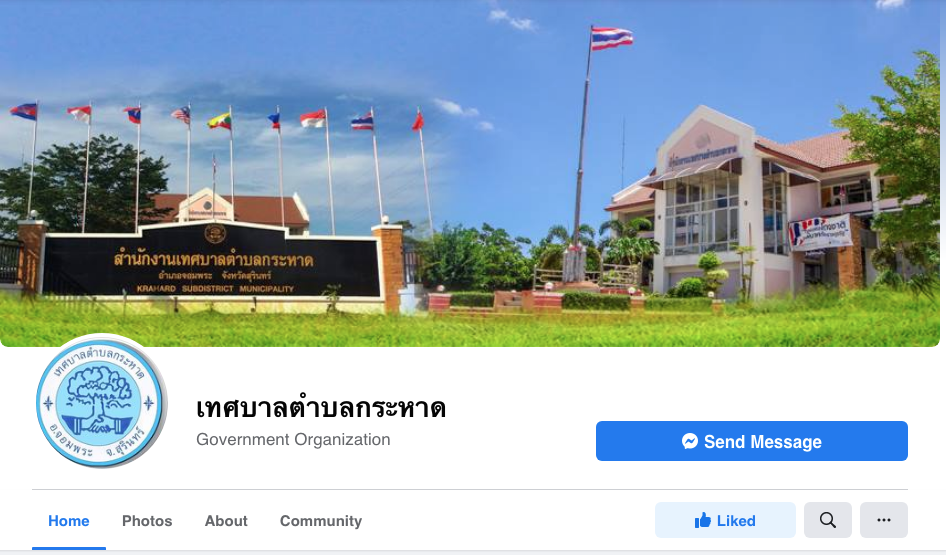
Task: Click the banner hanging on the building
Action: [x=820, y=232]
